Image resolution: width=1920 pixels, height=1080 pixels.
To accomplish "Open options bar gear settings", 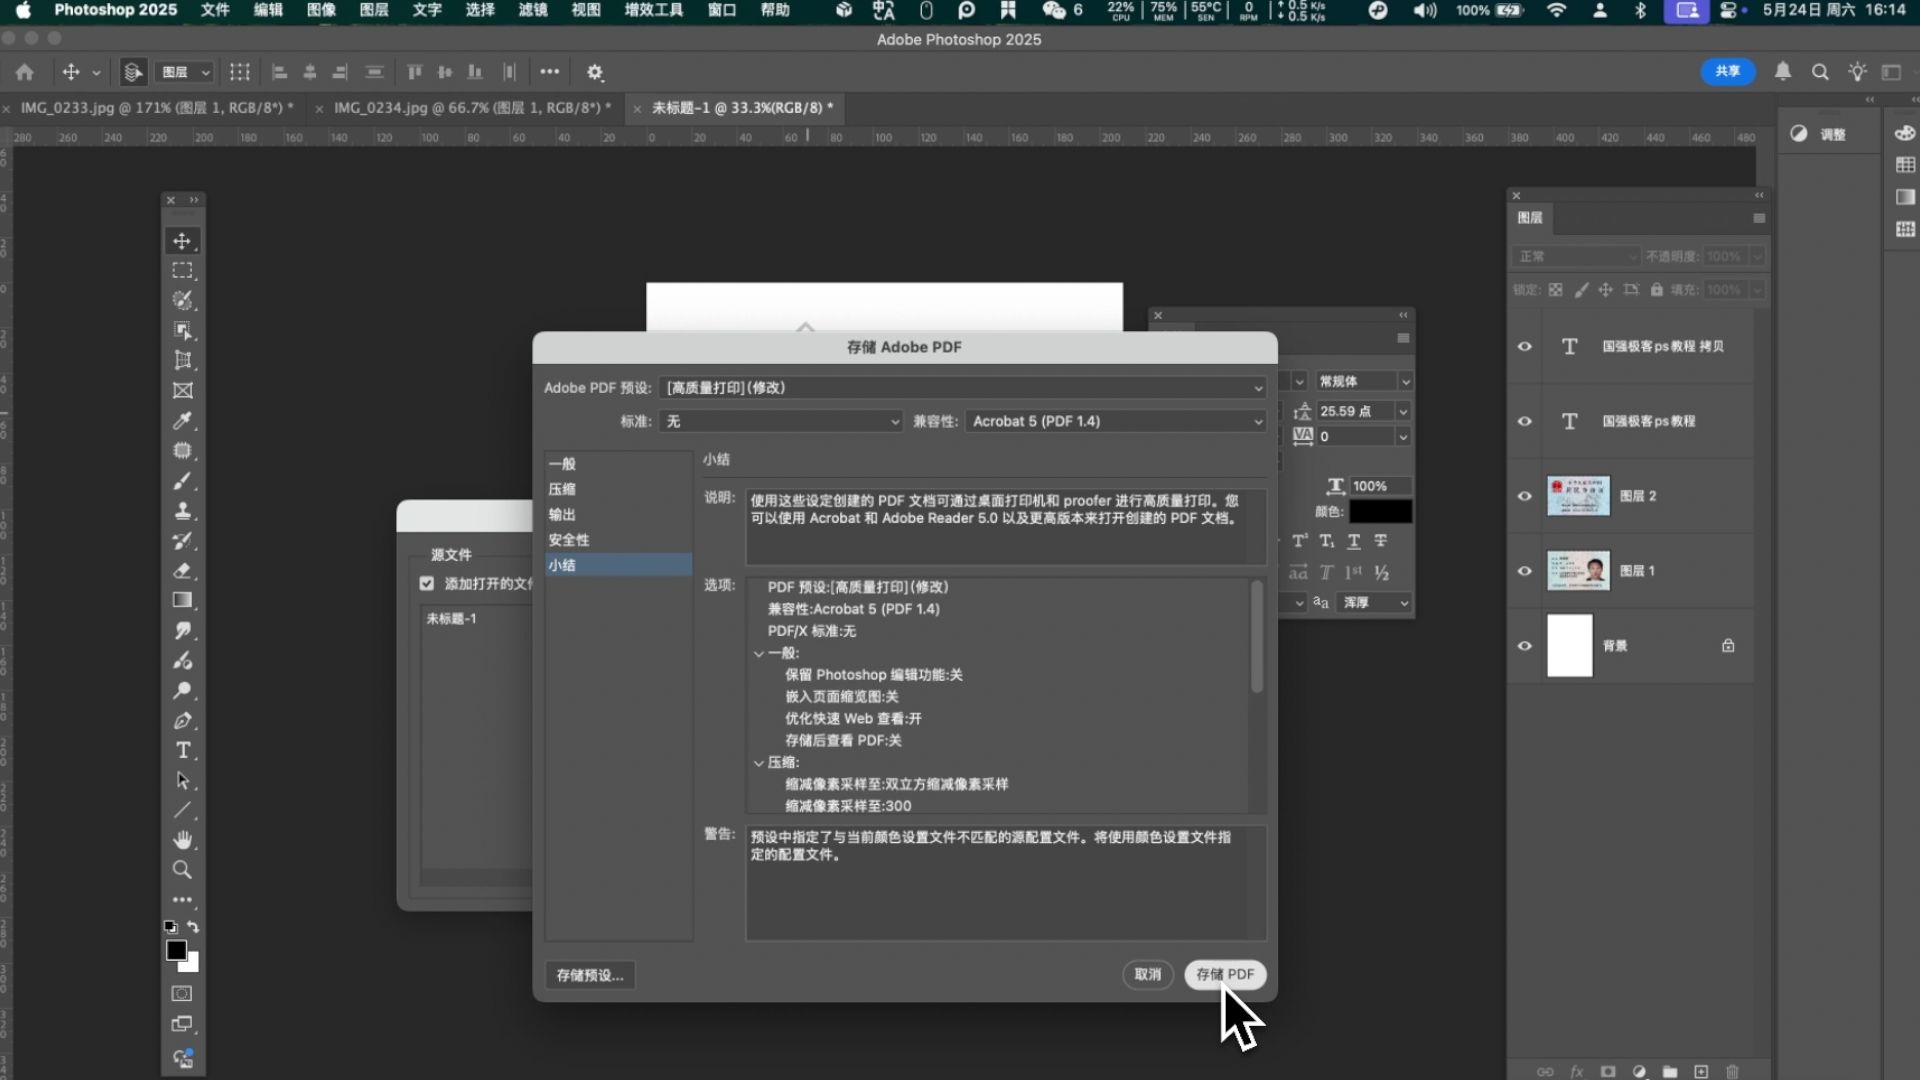I will click(x=595, y=72).
